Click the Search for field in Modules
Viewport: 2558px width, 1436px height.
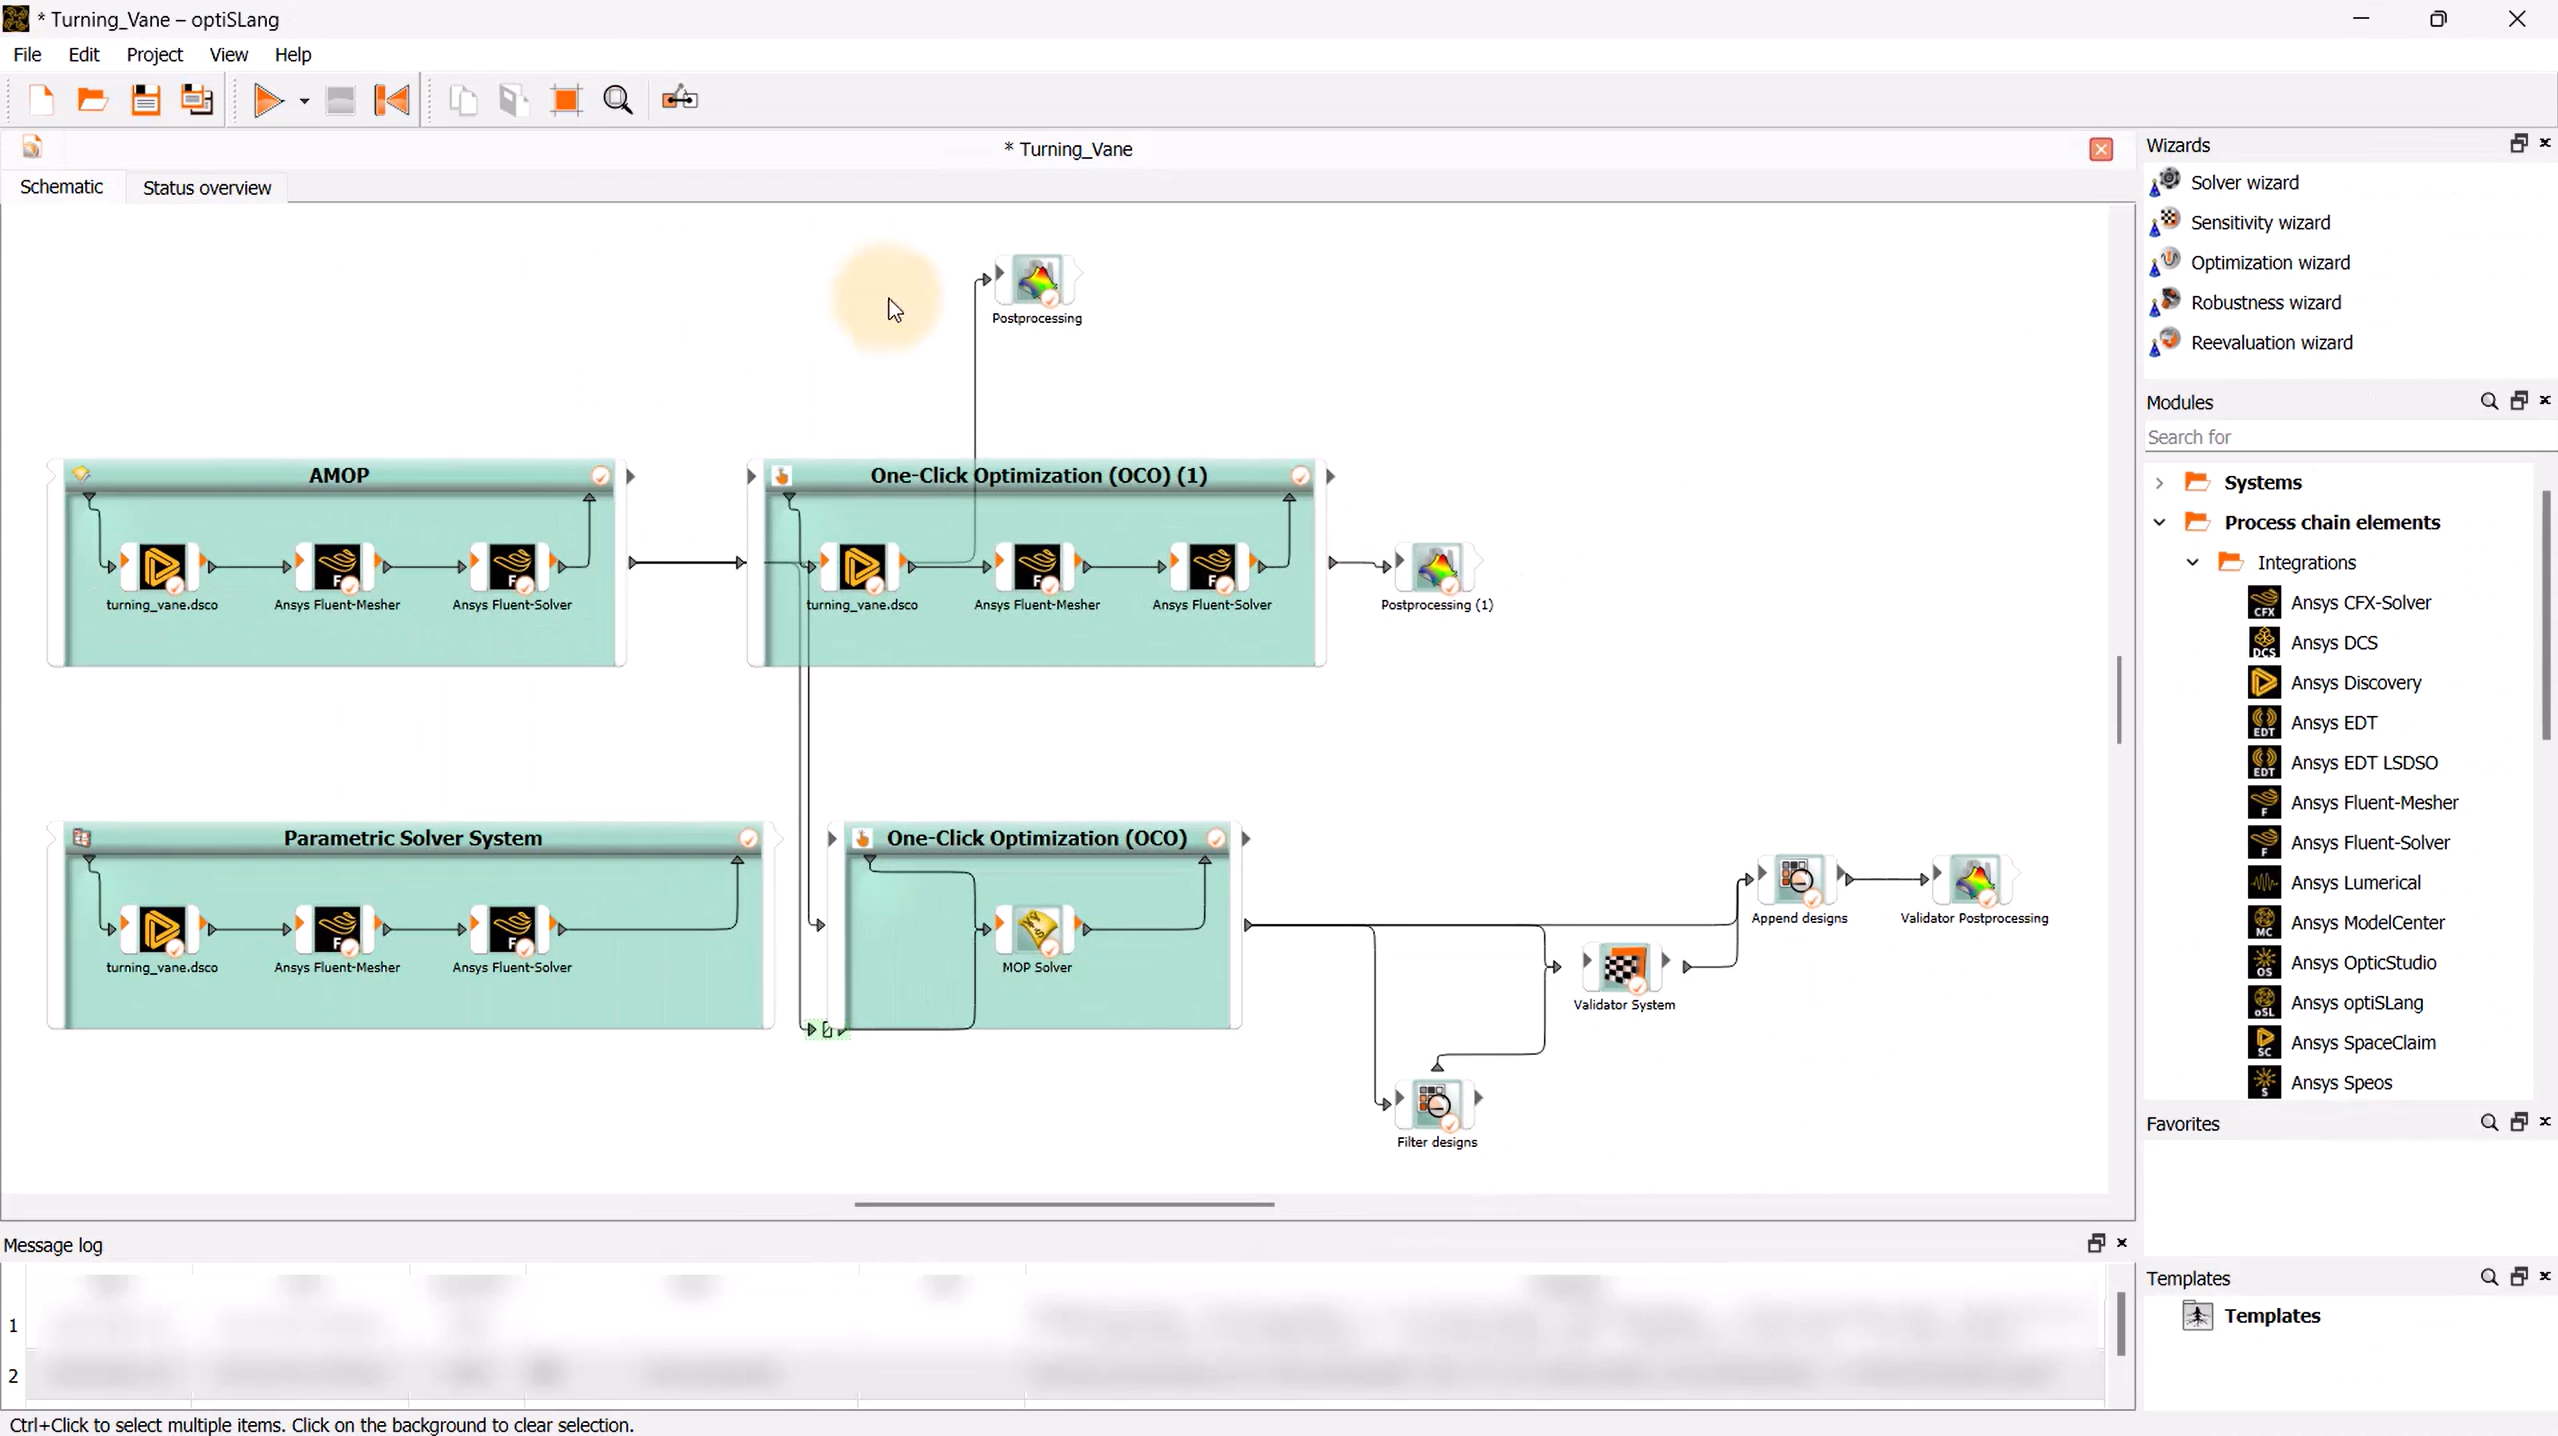point(2348,437)
